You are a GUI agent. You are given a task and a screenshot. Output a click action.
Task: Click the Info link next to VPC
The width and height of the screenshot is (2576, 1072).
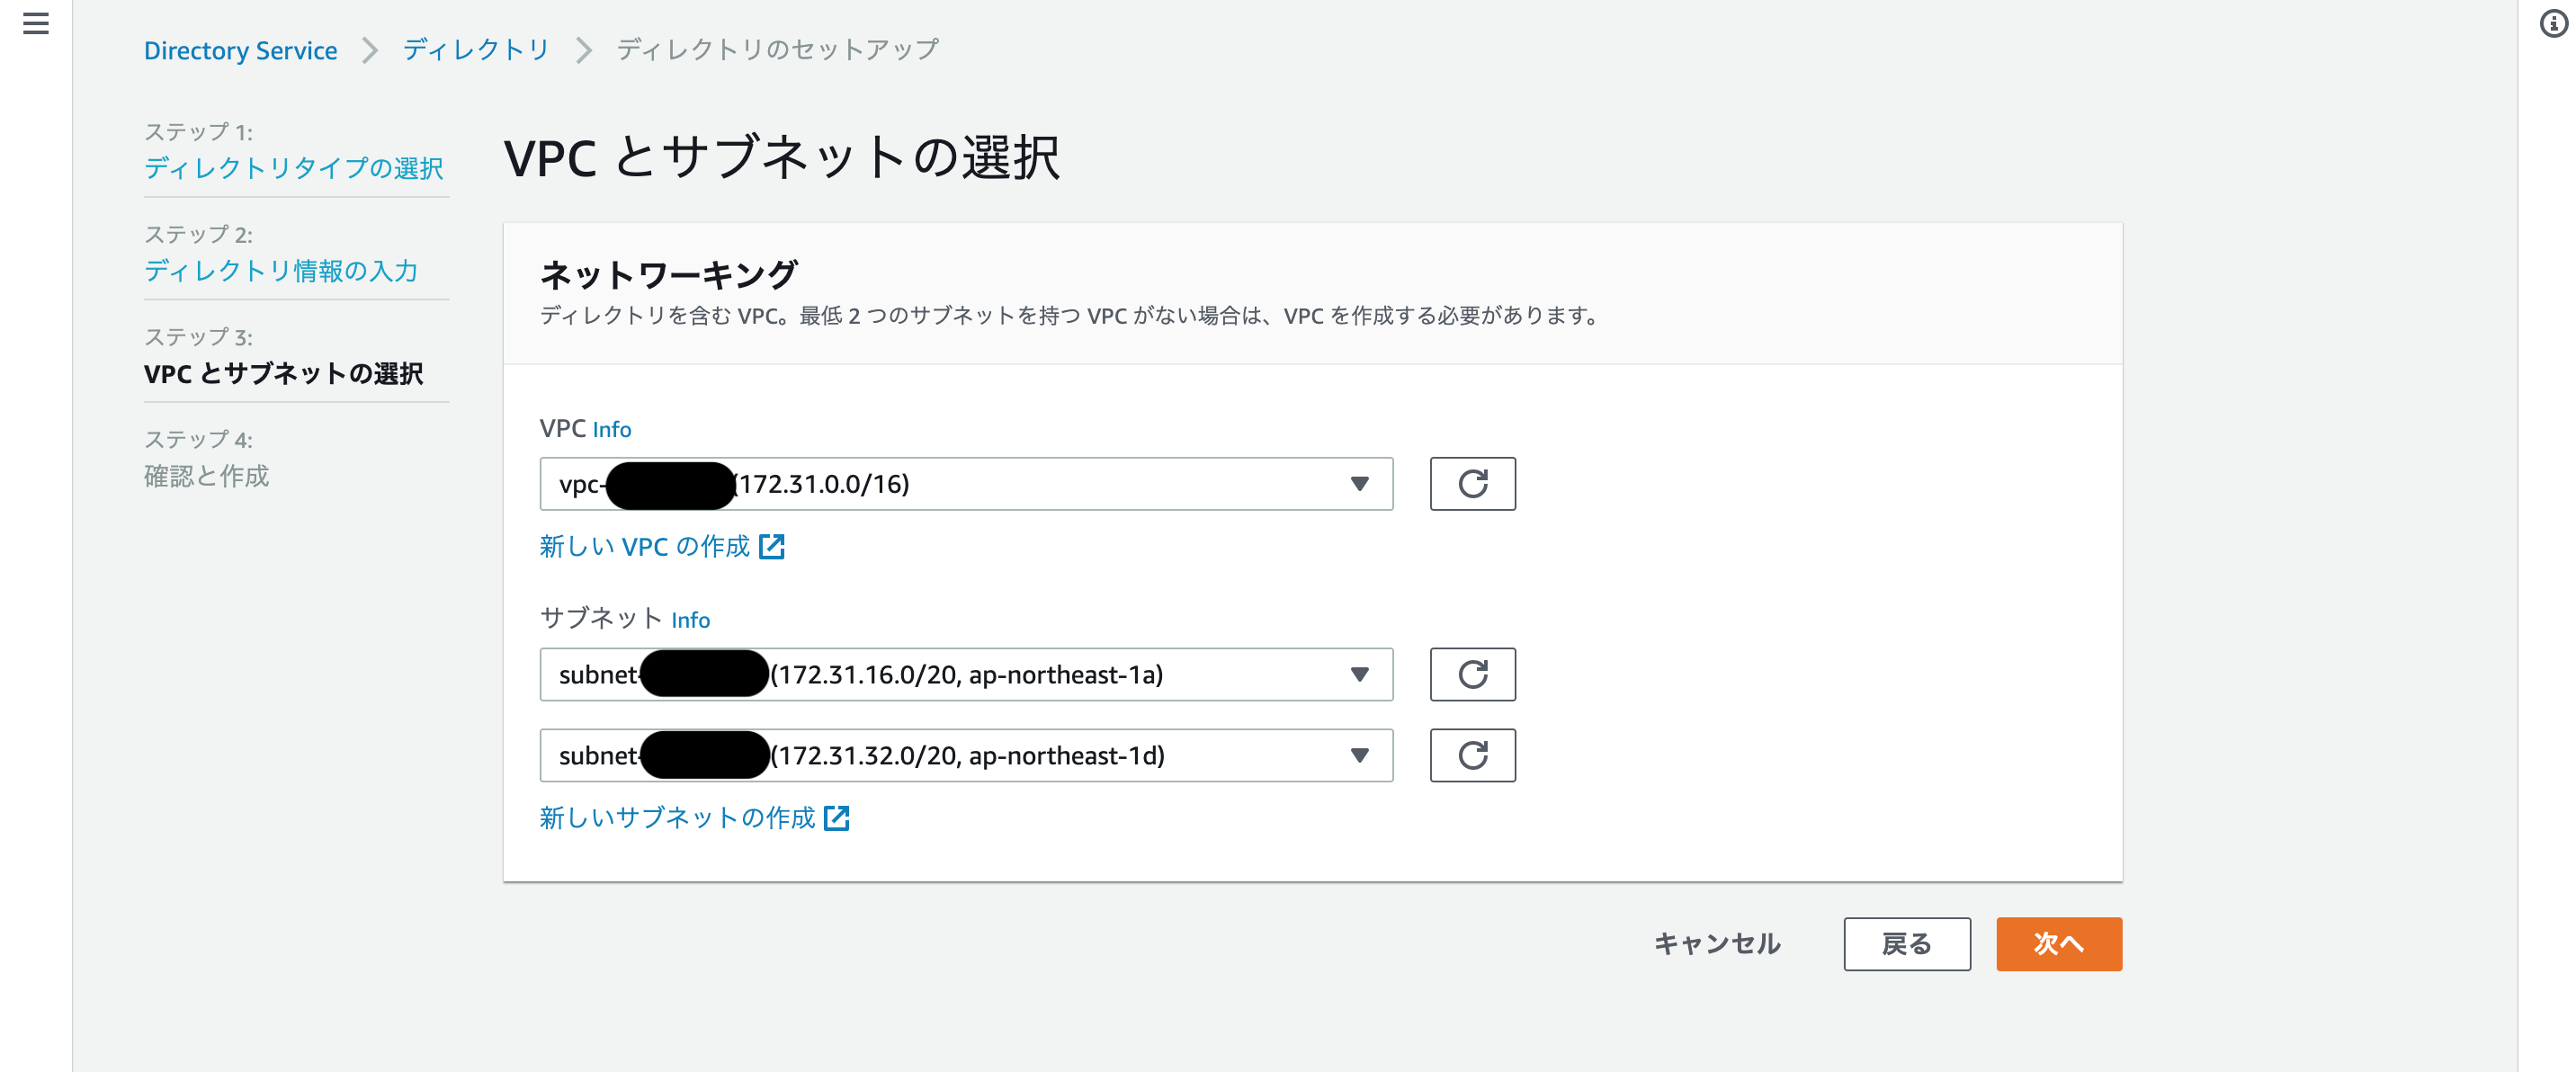pos(611,429)
